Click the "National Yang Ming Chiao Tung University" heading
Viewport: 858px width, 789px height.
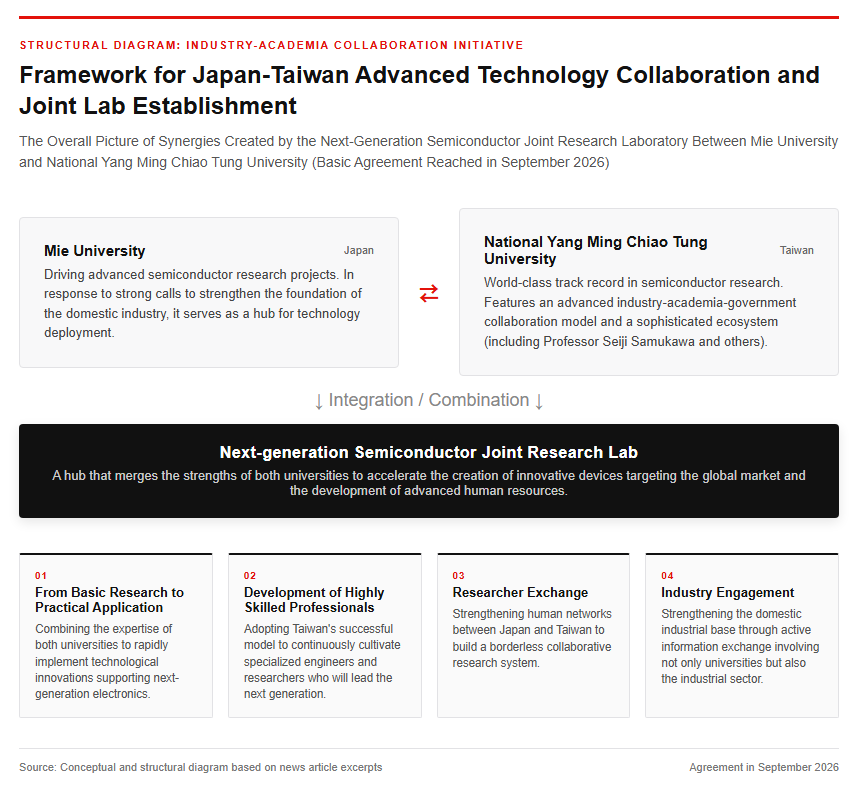595,250
